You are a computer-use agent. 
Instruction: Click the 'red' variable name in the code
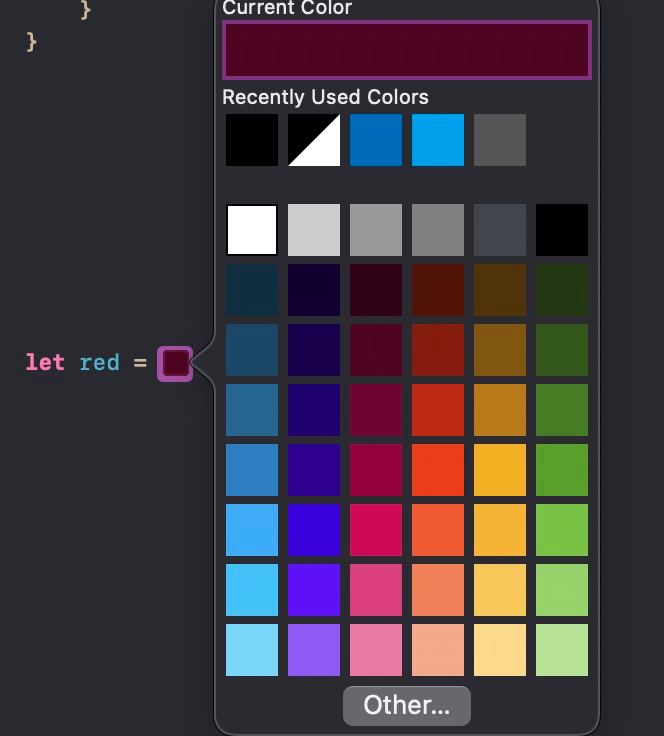coord(99,362)
